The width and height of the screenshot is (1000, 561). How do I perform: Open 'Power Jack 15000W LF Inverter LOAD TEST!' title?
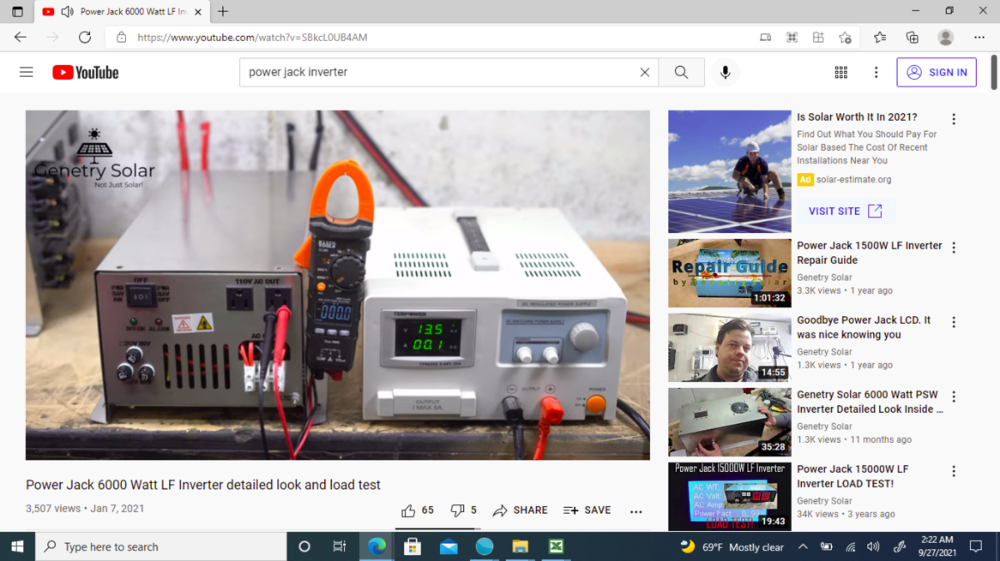(x=853, y=476)
